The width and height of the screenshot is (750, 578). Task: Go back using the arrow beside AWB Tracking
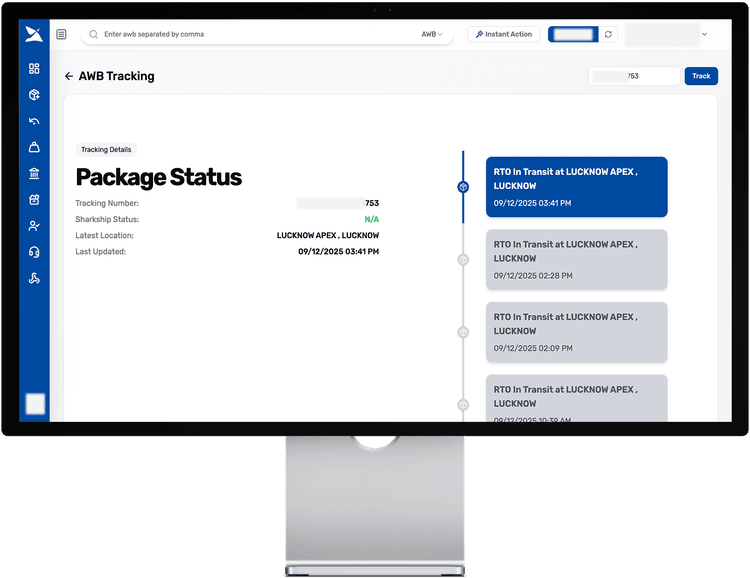(x=69, y=76)
